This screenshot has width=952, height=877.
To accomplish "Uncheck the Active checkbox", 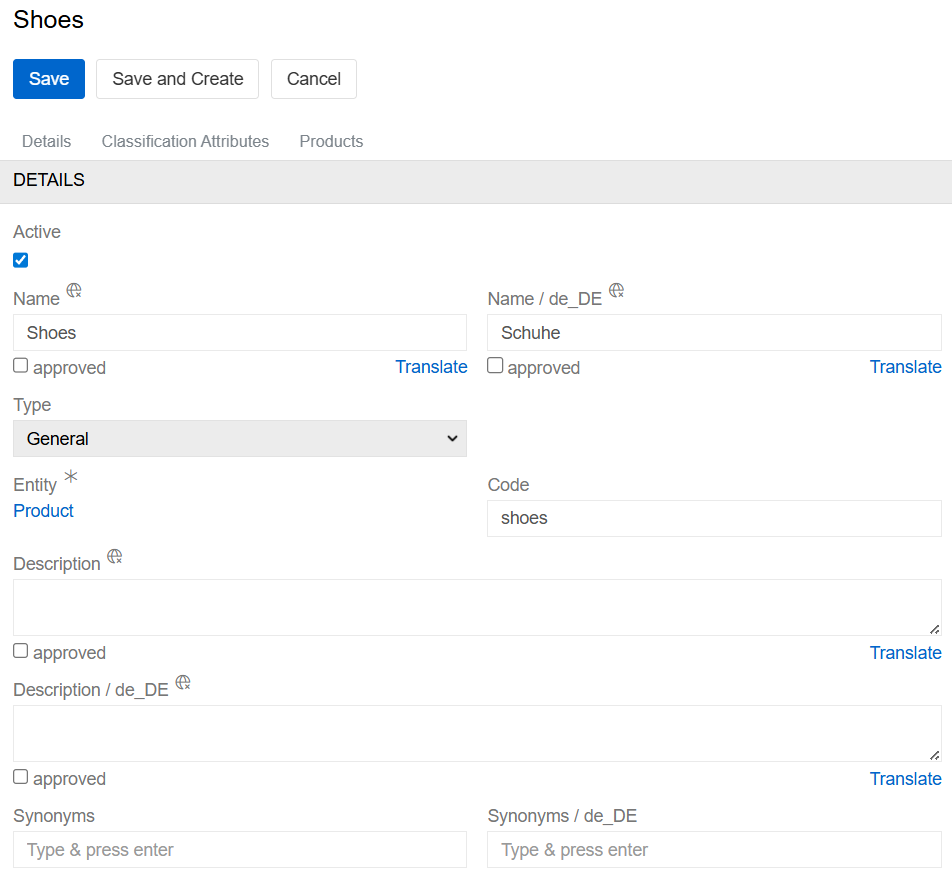I will click(21, 260).
